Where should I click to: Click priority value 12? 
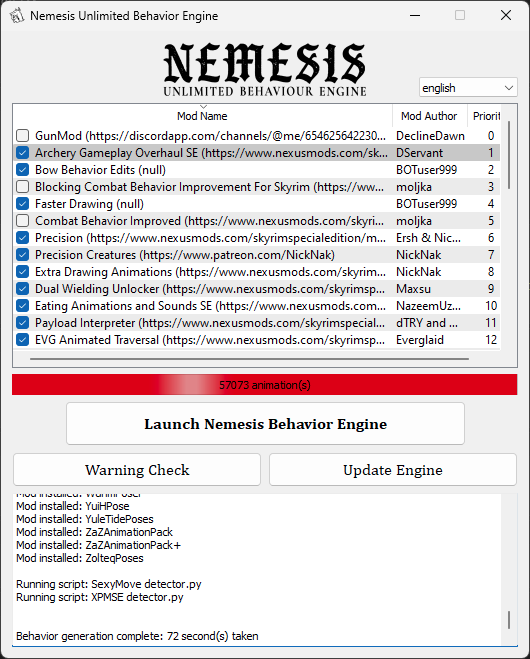(x=491, y=340)
